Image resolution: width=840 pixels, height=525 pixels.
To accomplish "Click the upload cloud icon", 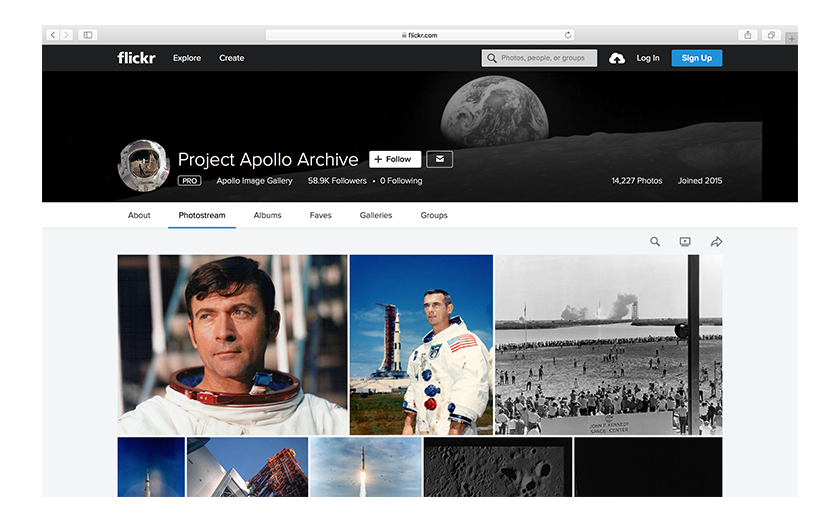I will (x=617, y=58).
